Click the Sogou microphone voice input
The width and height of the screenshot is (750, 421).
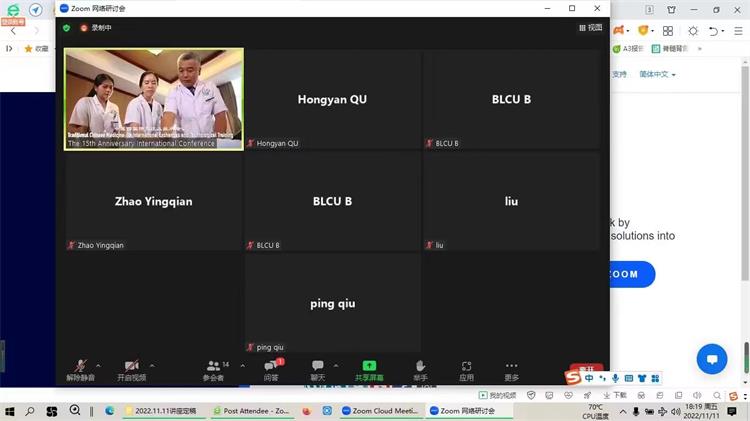click(615, 378)
